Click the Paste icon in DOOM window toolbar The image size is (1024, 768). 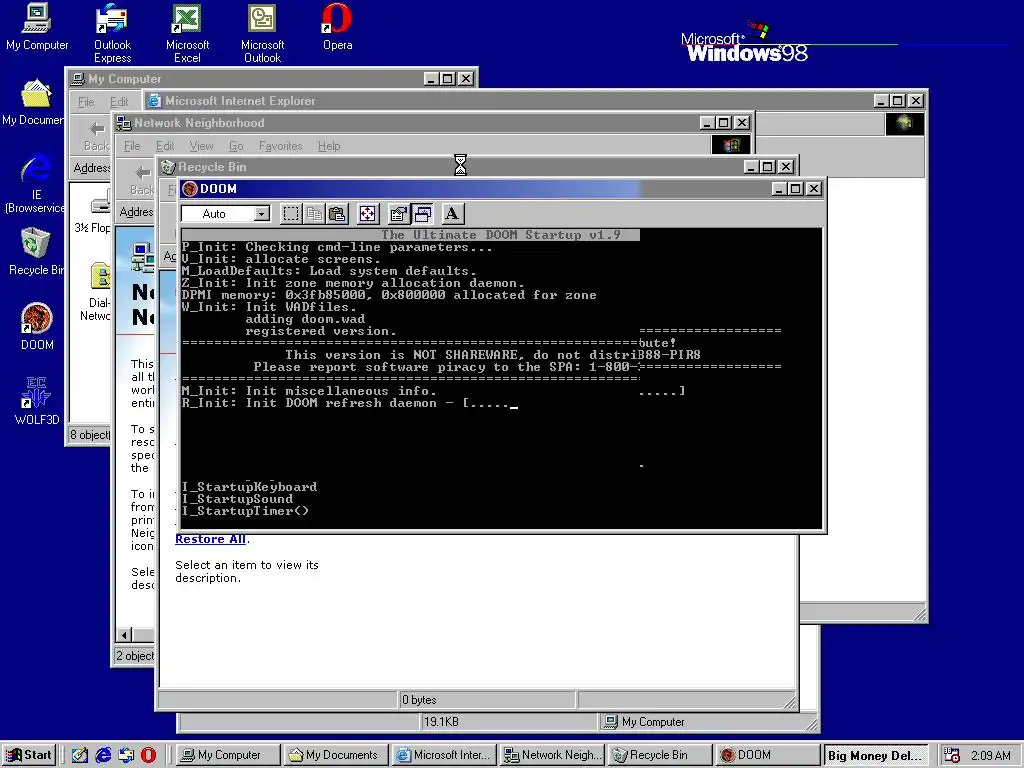click(337, 214)
